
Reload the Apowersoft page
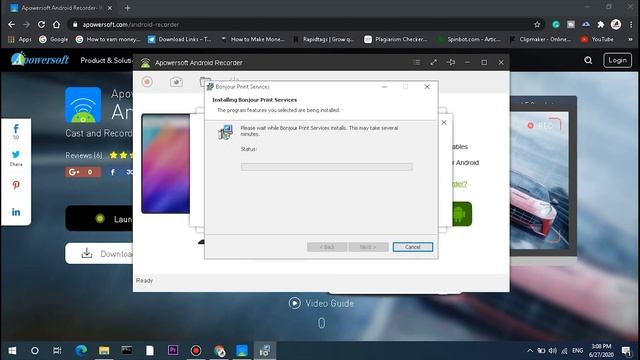(41, 24)
